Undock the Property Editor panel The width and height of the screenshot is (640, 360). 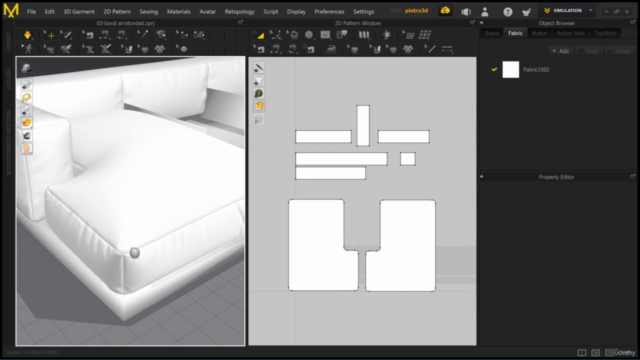pos(633,176)
